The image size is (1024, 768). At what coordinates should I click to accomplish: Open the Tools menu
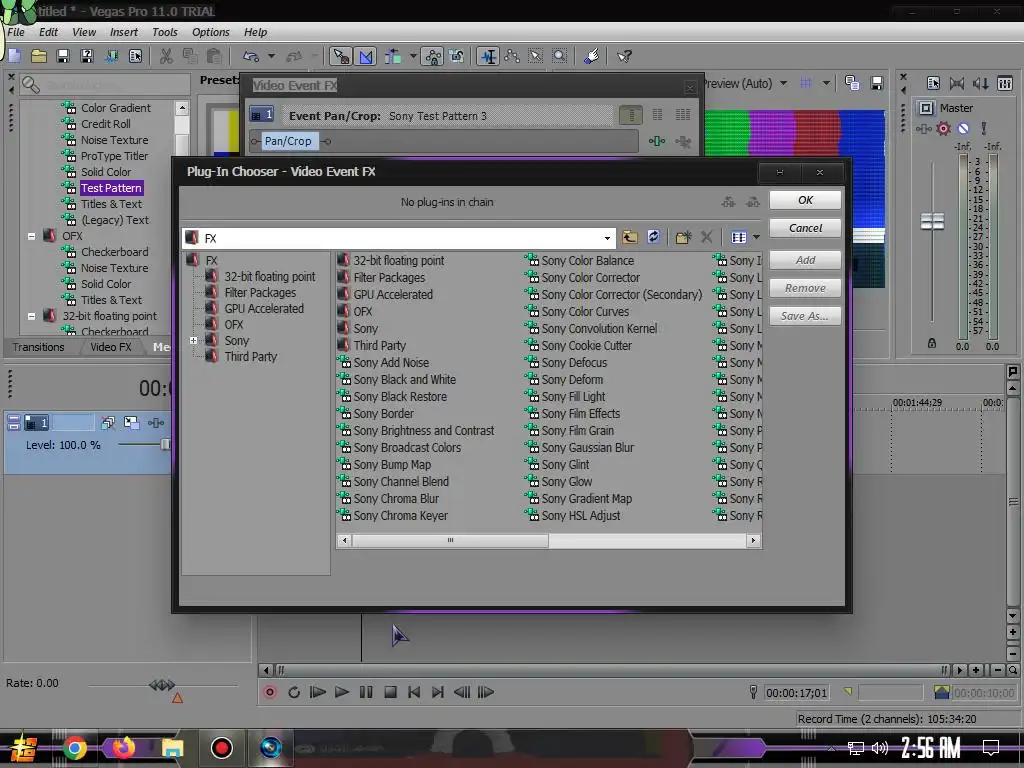coord(165,32)
